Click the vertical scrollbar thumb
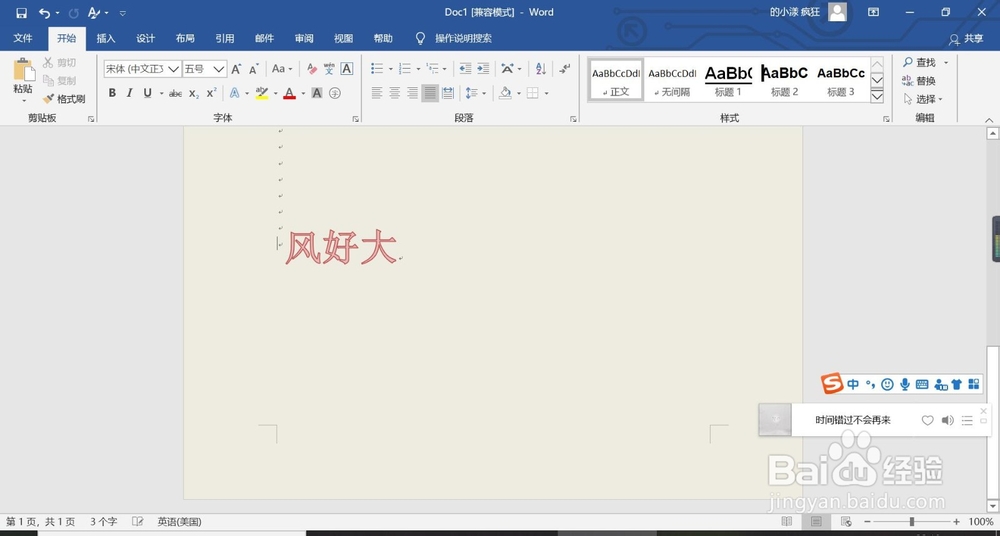 [992, 422]
